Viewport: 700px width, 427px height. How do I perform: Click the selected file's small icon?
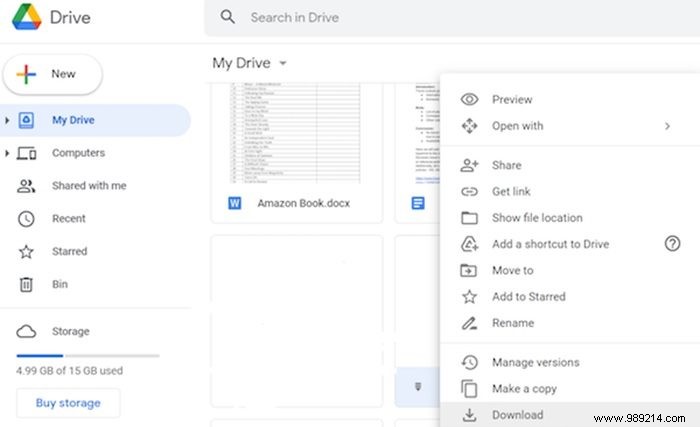coord(418,387)
